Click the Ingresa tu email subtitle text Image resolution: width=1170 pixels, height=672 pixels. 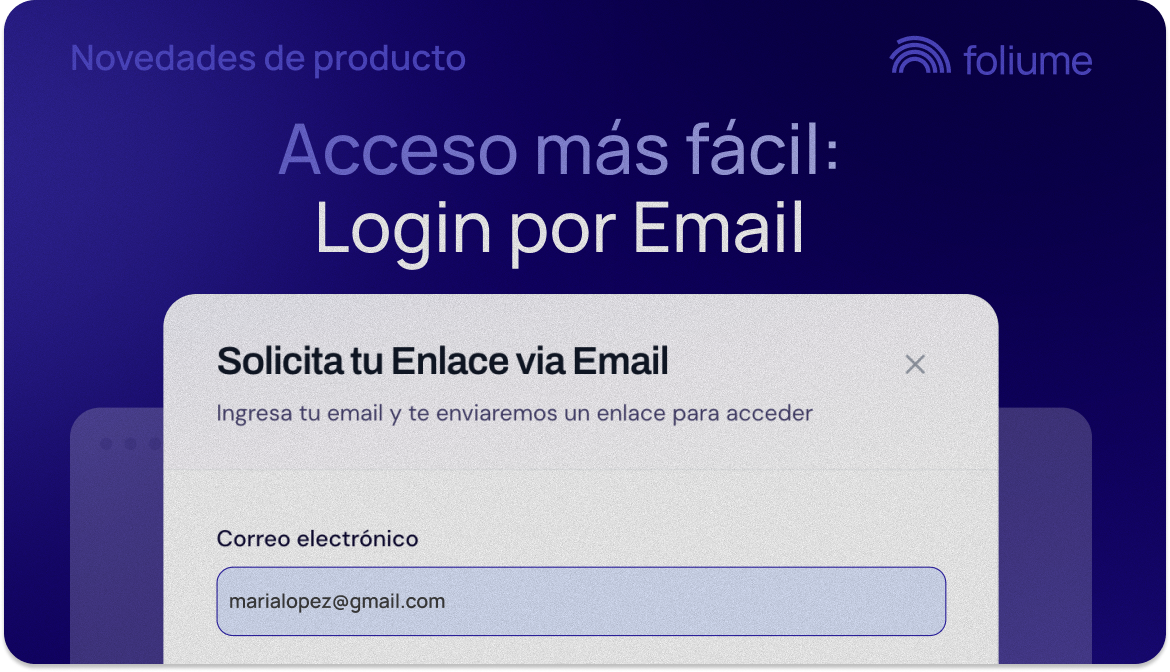click(514, 413)
